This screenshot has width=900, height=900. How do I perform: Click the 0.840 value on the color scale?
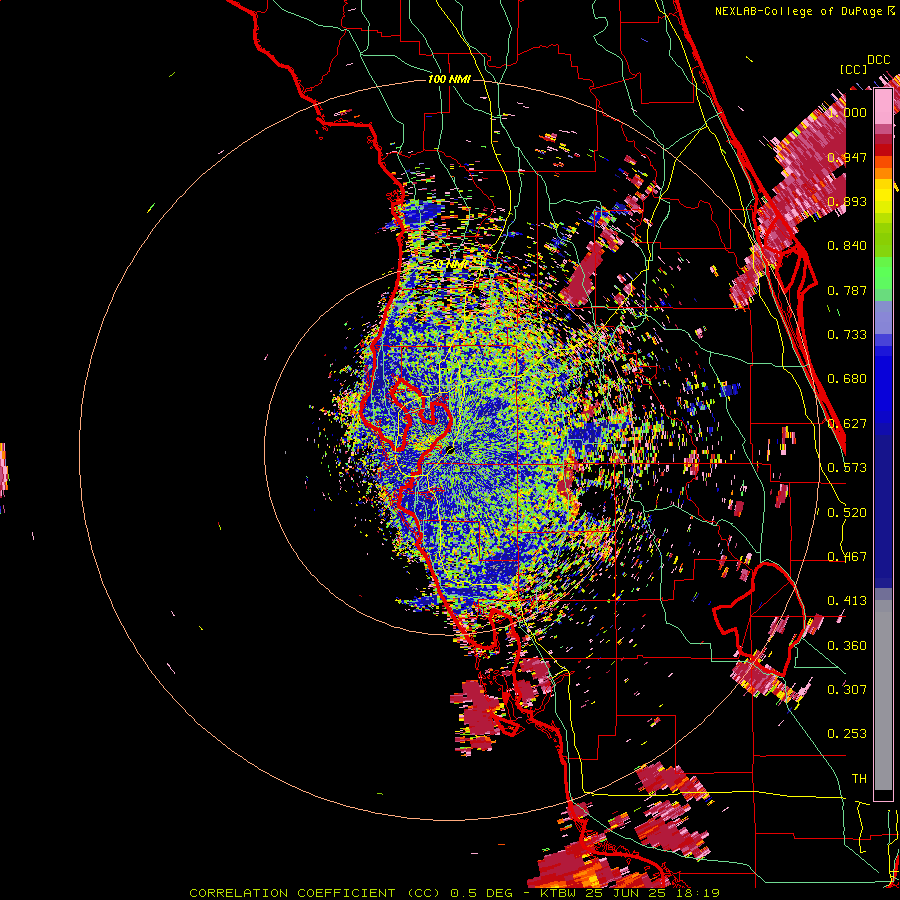coord(847,246)
